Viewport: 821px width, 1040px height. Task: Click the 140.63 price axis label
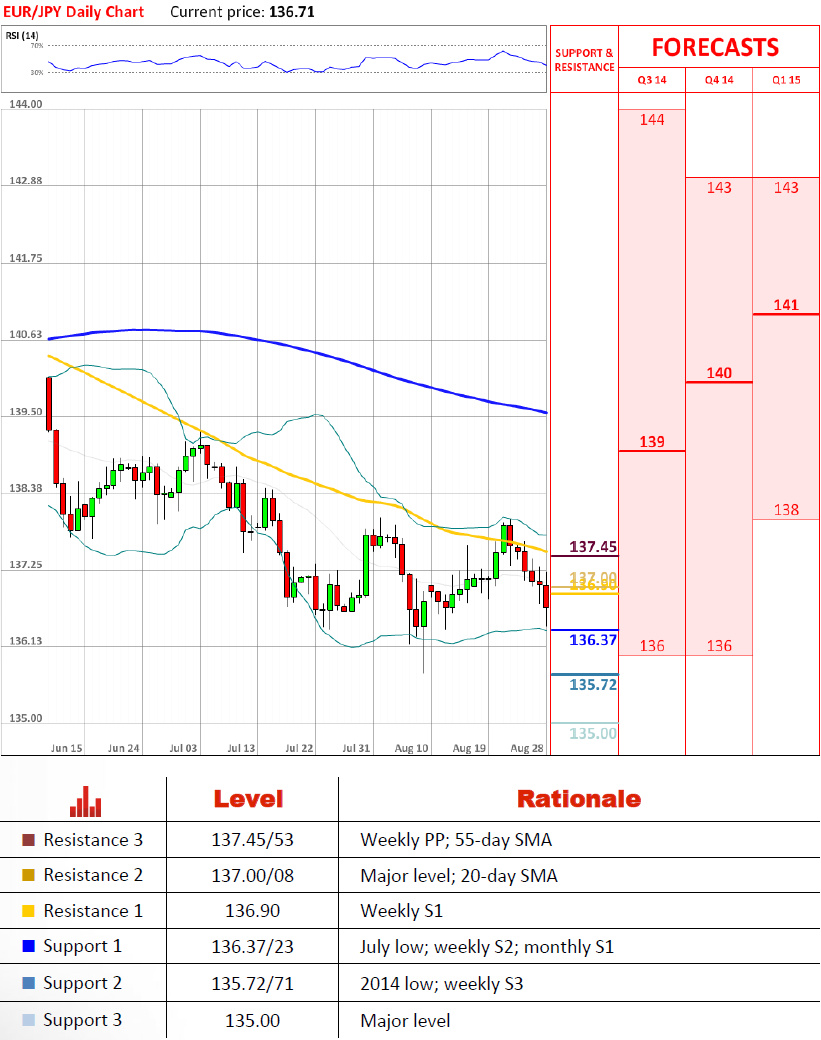pos(25,334)
